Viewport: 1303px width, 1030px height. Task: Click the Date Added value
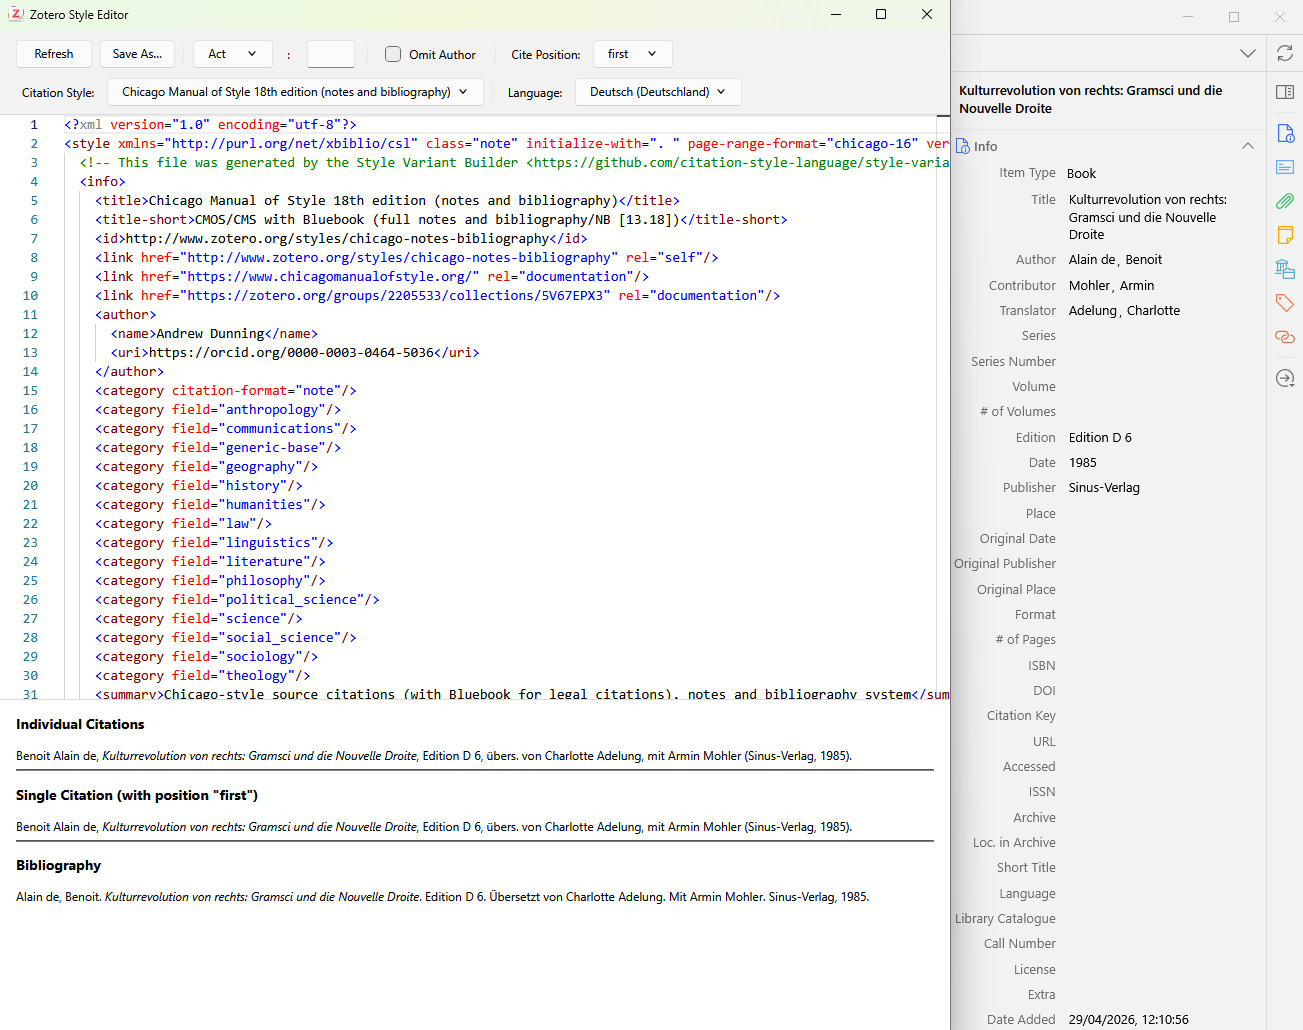point(1128,1020)
